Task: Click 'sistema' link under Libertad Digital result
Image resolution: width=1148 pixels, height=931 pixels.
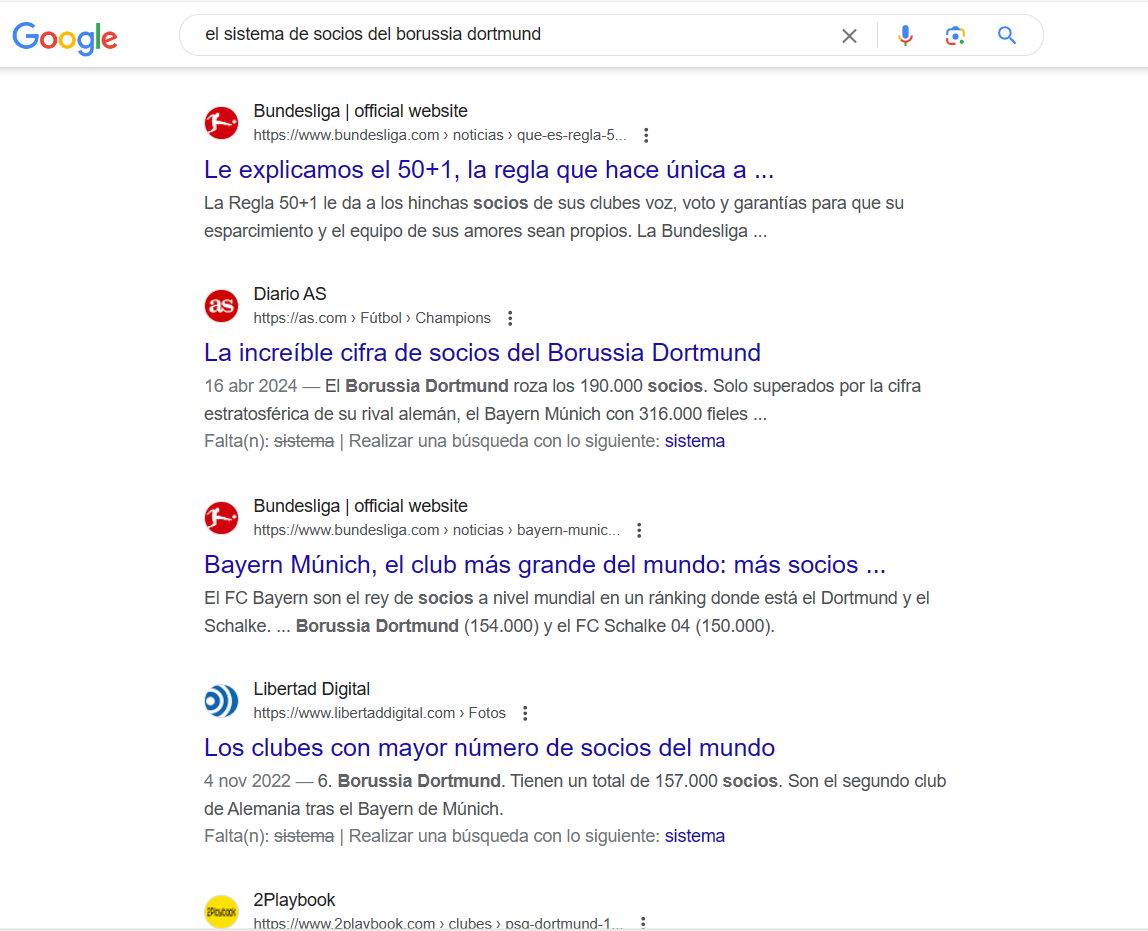Action: 694,836
